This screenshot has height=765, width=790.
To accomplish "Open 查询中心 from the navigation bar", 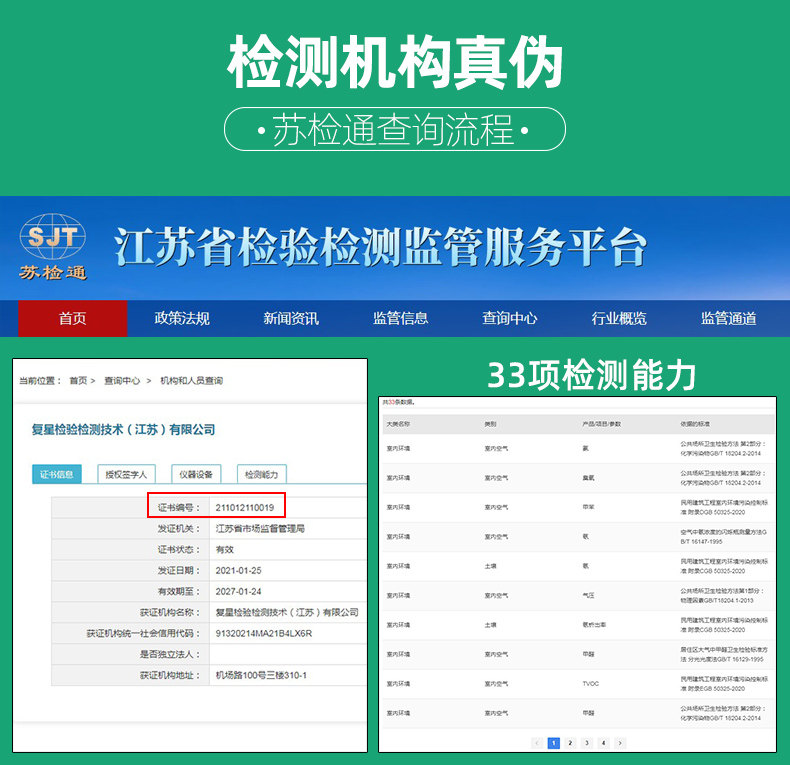I will 510,318.
